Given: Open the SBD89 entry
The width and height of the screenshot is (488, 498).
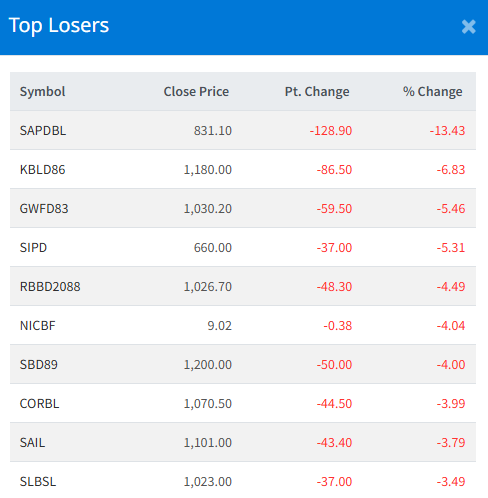Looking at the screenshot, I should (x=39, y=364).
